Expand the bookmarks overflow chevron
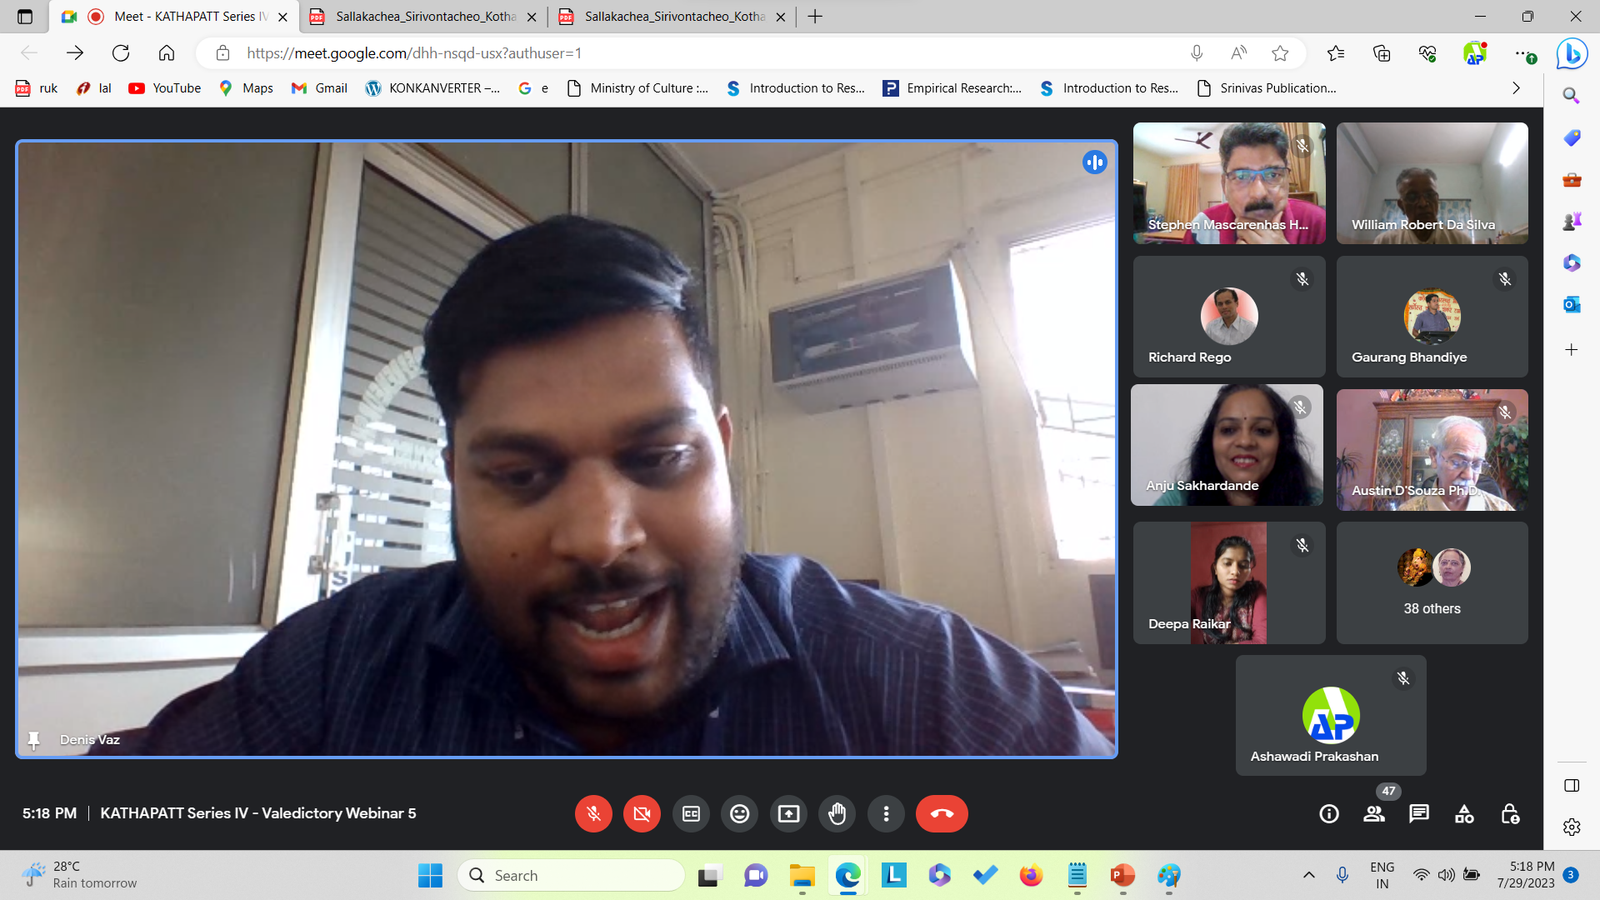This screenshot has height=900, width=1600. coord(1516,88)
